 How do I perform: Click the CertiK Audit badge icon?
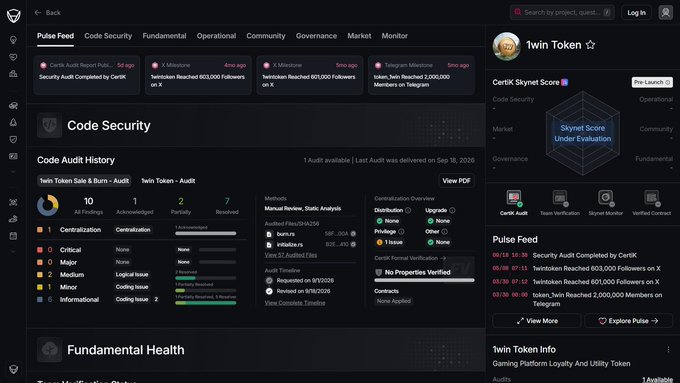pyautogui.click(x=514, y=198)
